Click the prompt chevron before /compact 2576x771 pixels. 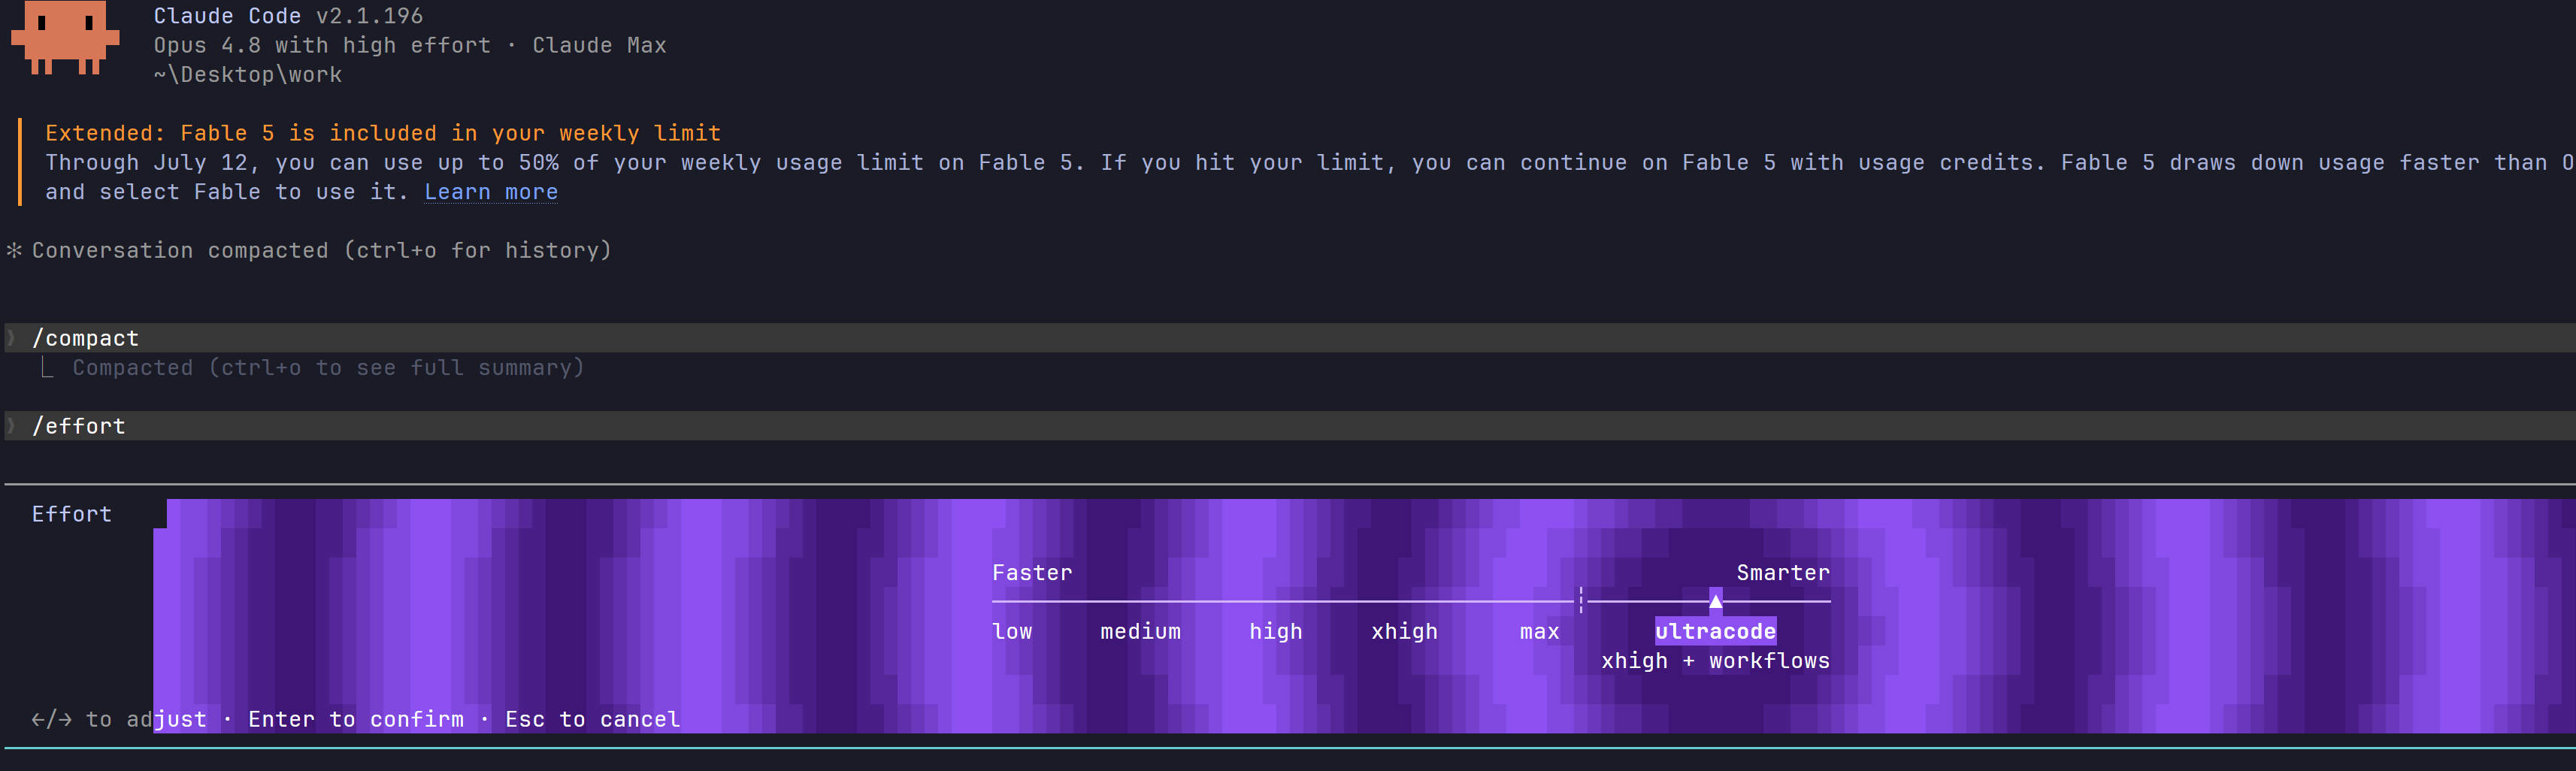click(x=11, y=338)
